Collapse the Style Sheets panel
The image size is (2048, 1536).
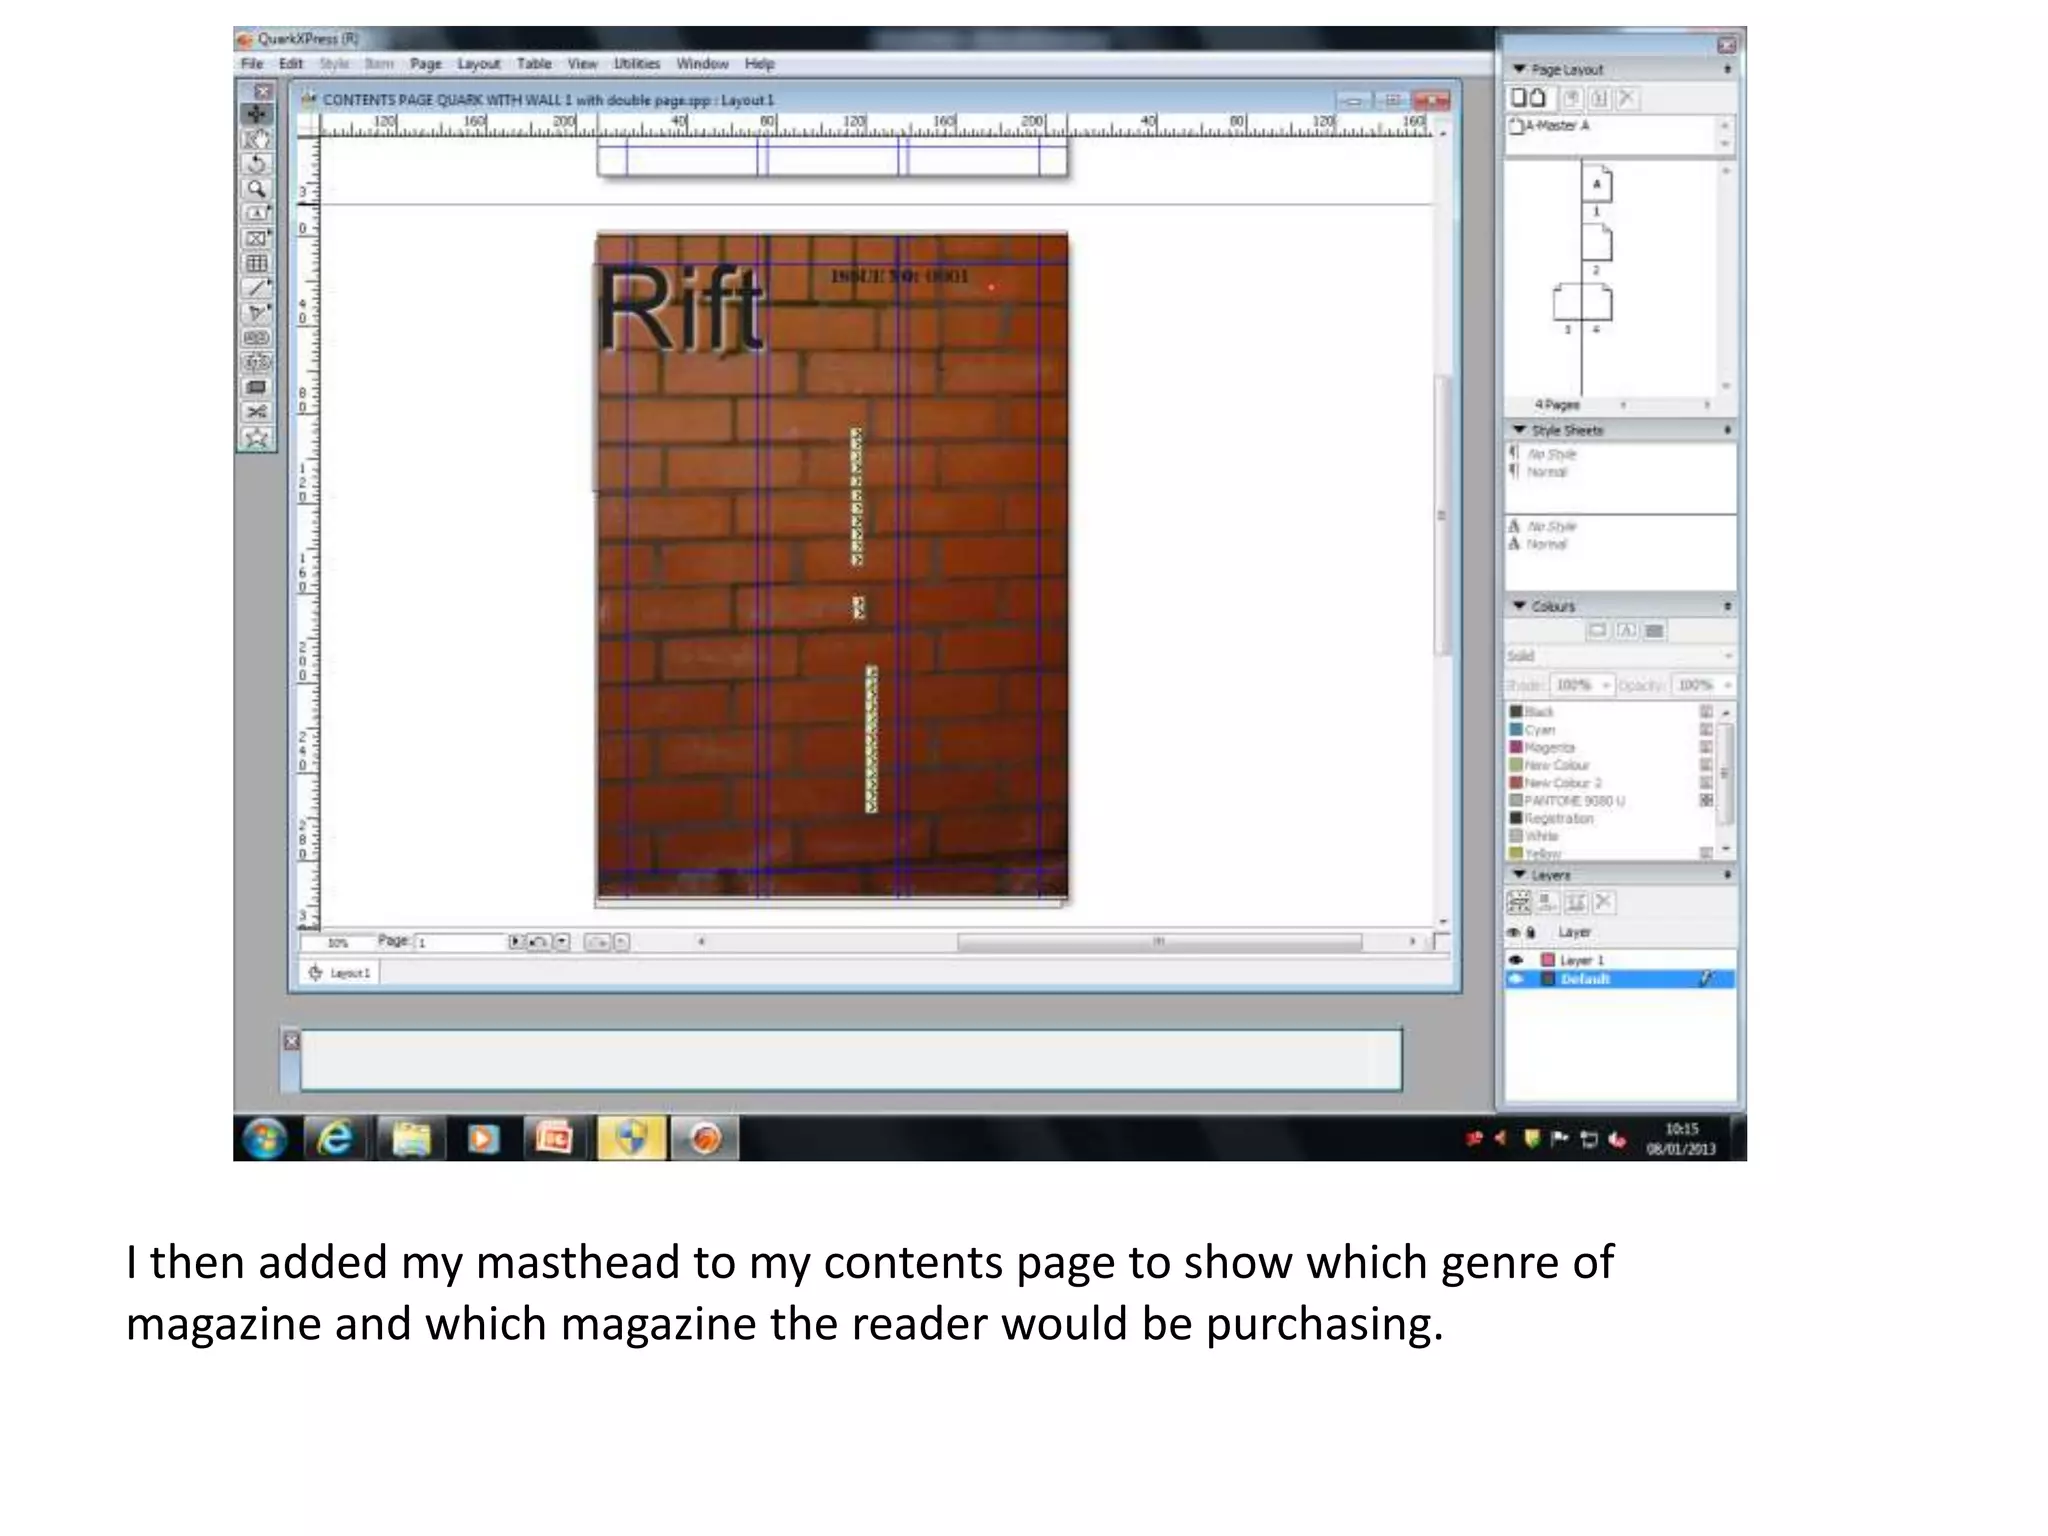(1520, 430)
